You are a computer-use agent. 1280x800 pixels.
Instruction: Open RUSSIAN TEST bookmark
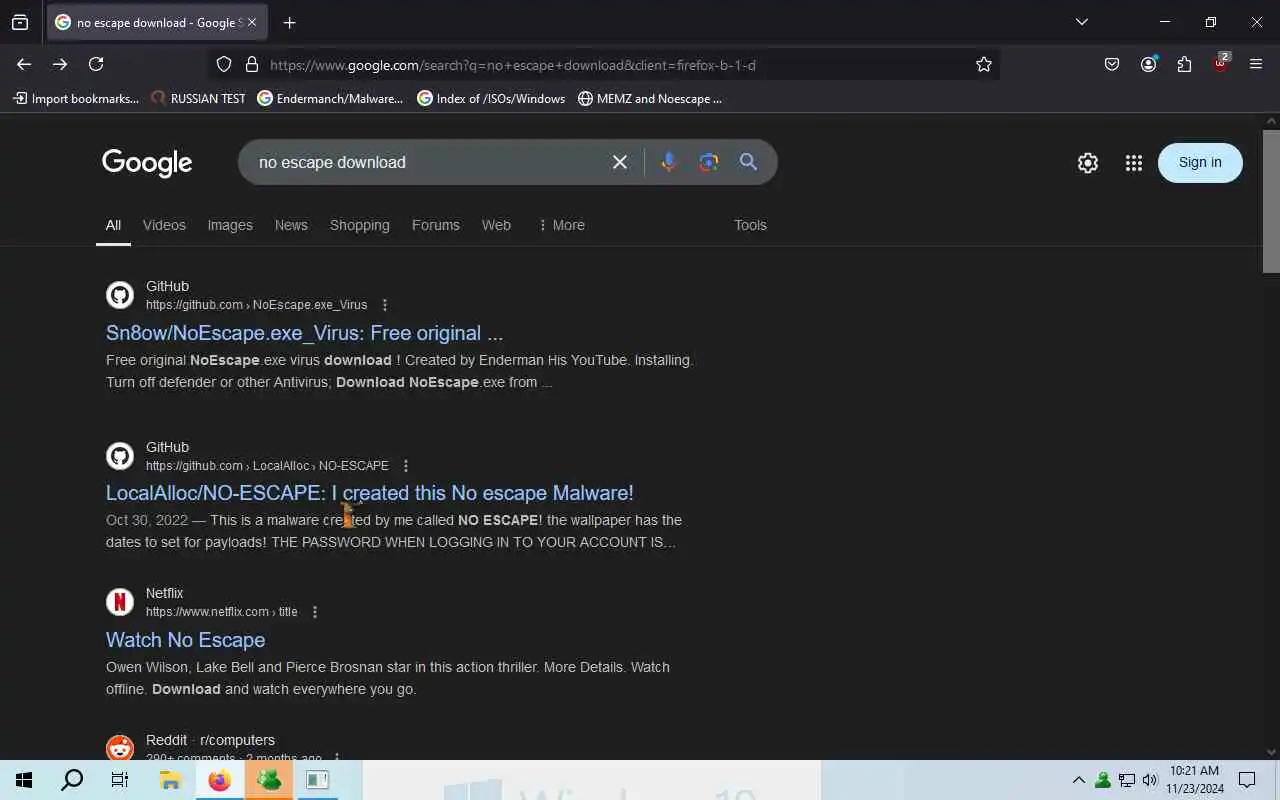coord(198,98)
